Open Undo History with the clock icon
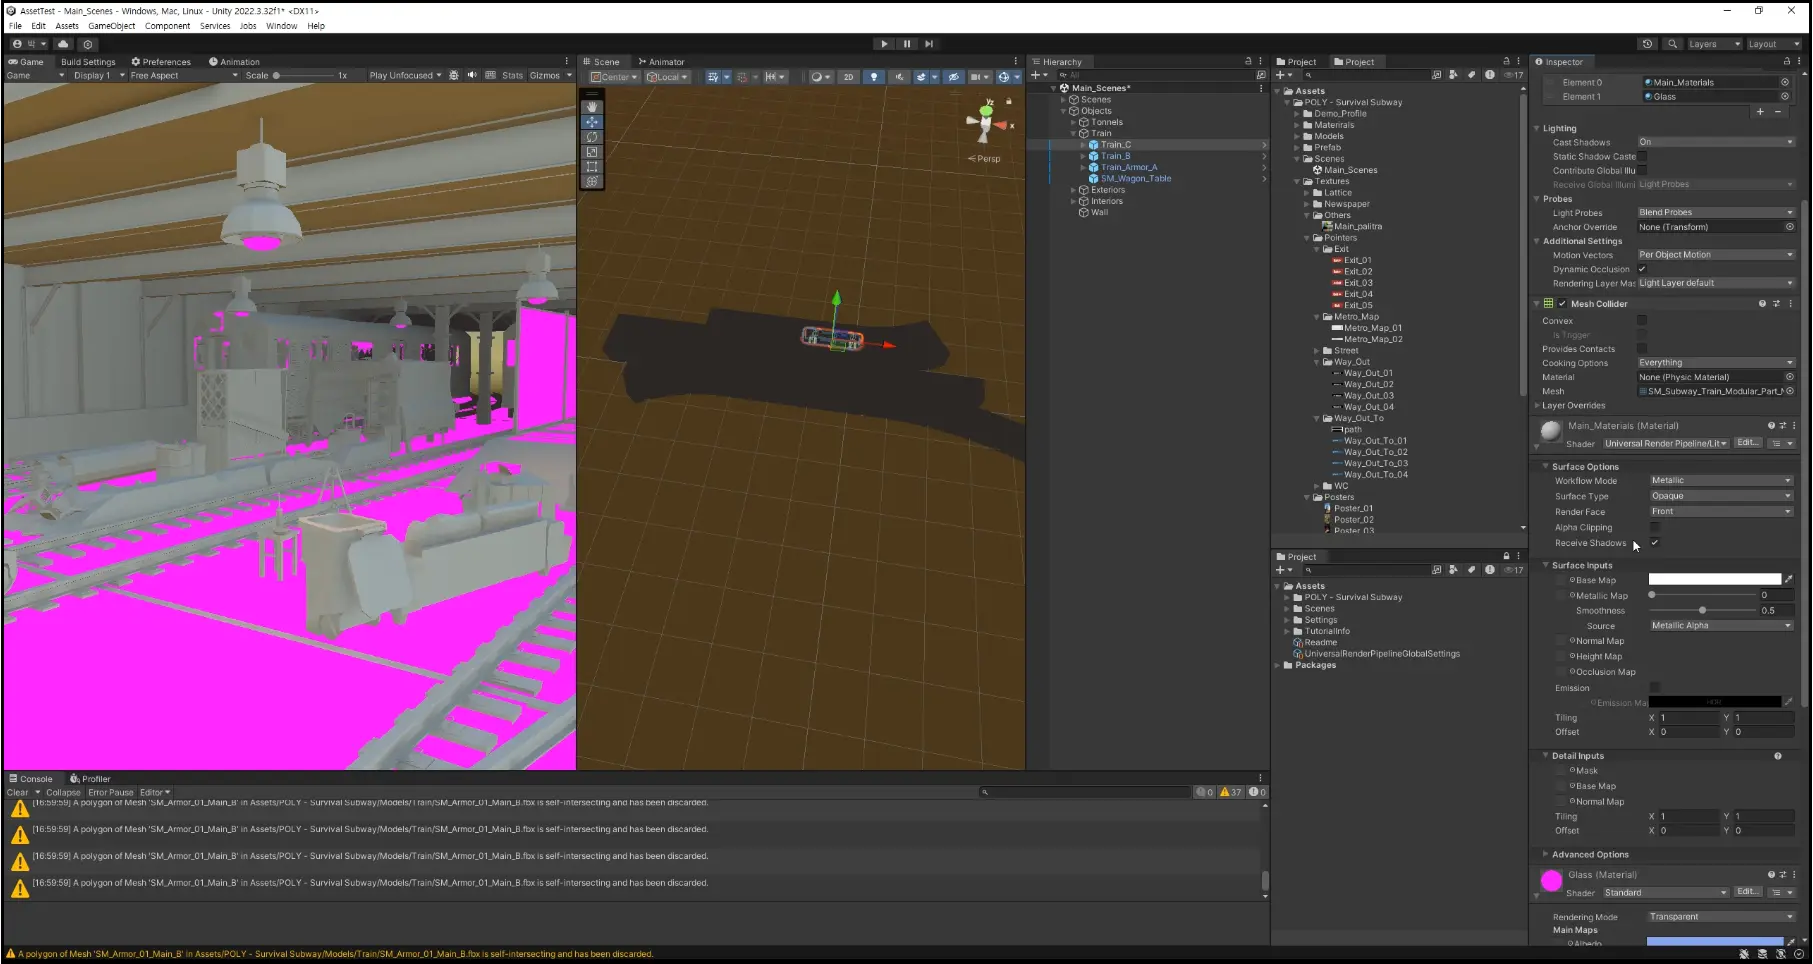Viewport: 1813px width, 964px height. coord(1648,44)
